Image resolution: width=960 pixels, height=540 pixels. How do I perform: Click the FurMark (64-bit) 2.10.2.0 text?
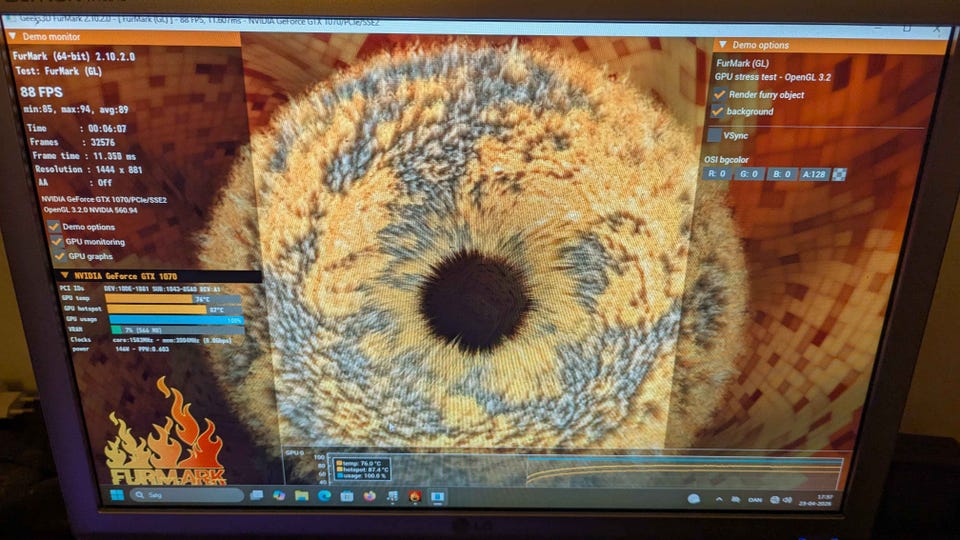tap(73, 56)
